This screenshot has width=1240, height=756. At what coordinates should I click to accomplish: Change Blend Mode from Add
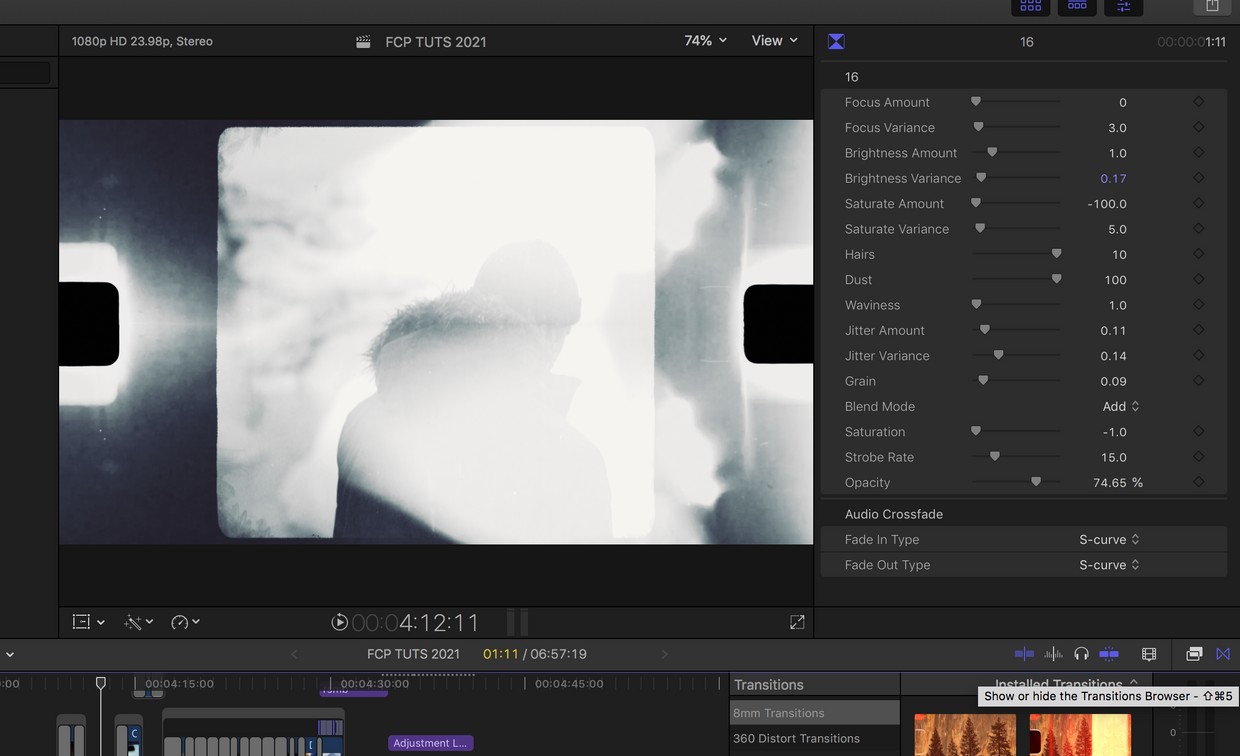tap(1120, 406)
